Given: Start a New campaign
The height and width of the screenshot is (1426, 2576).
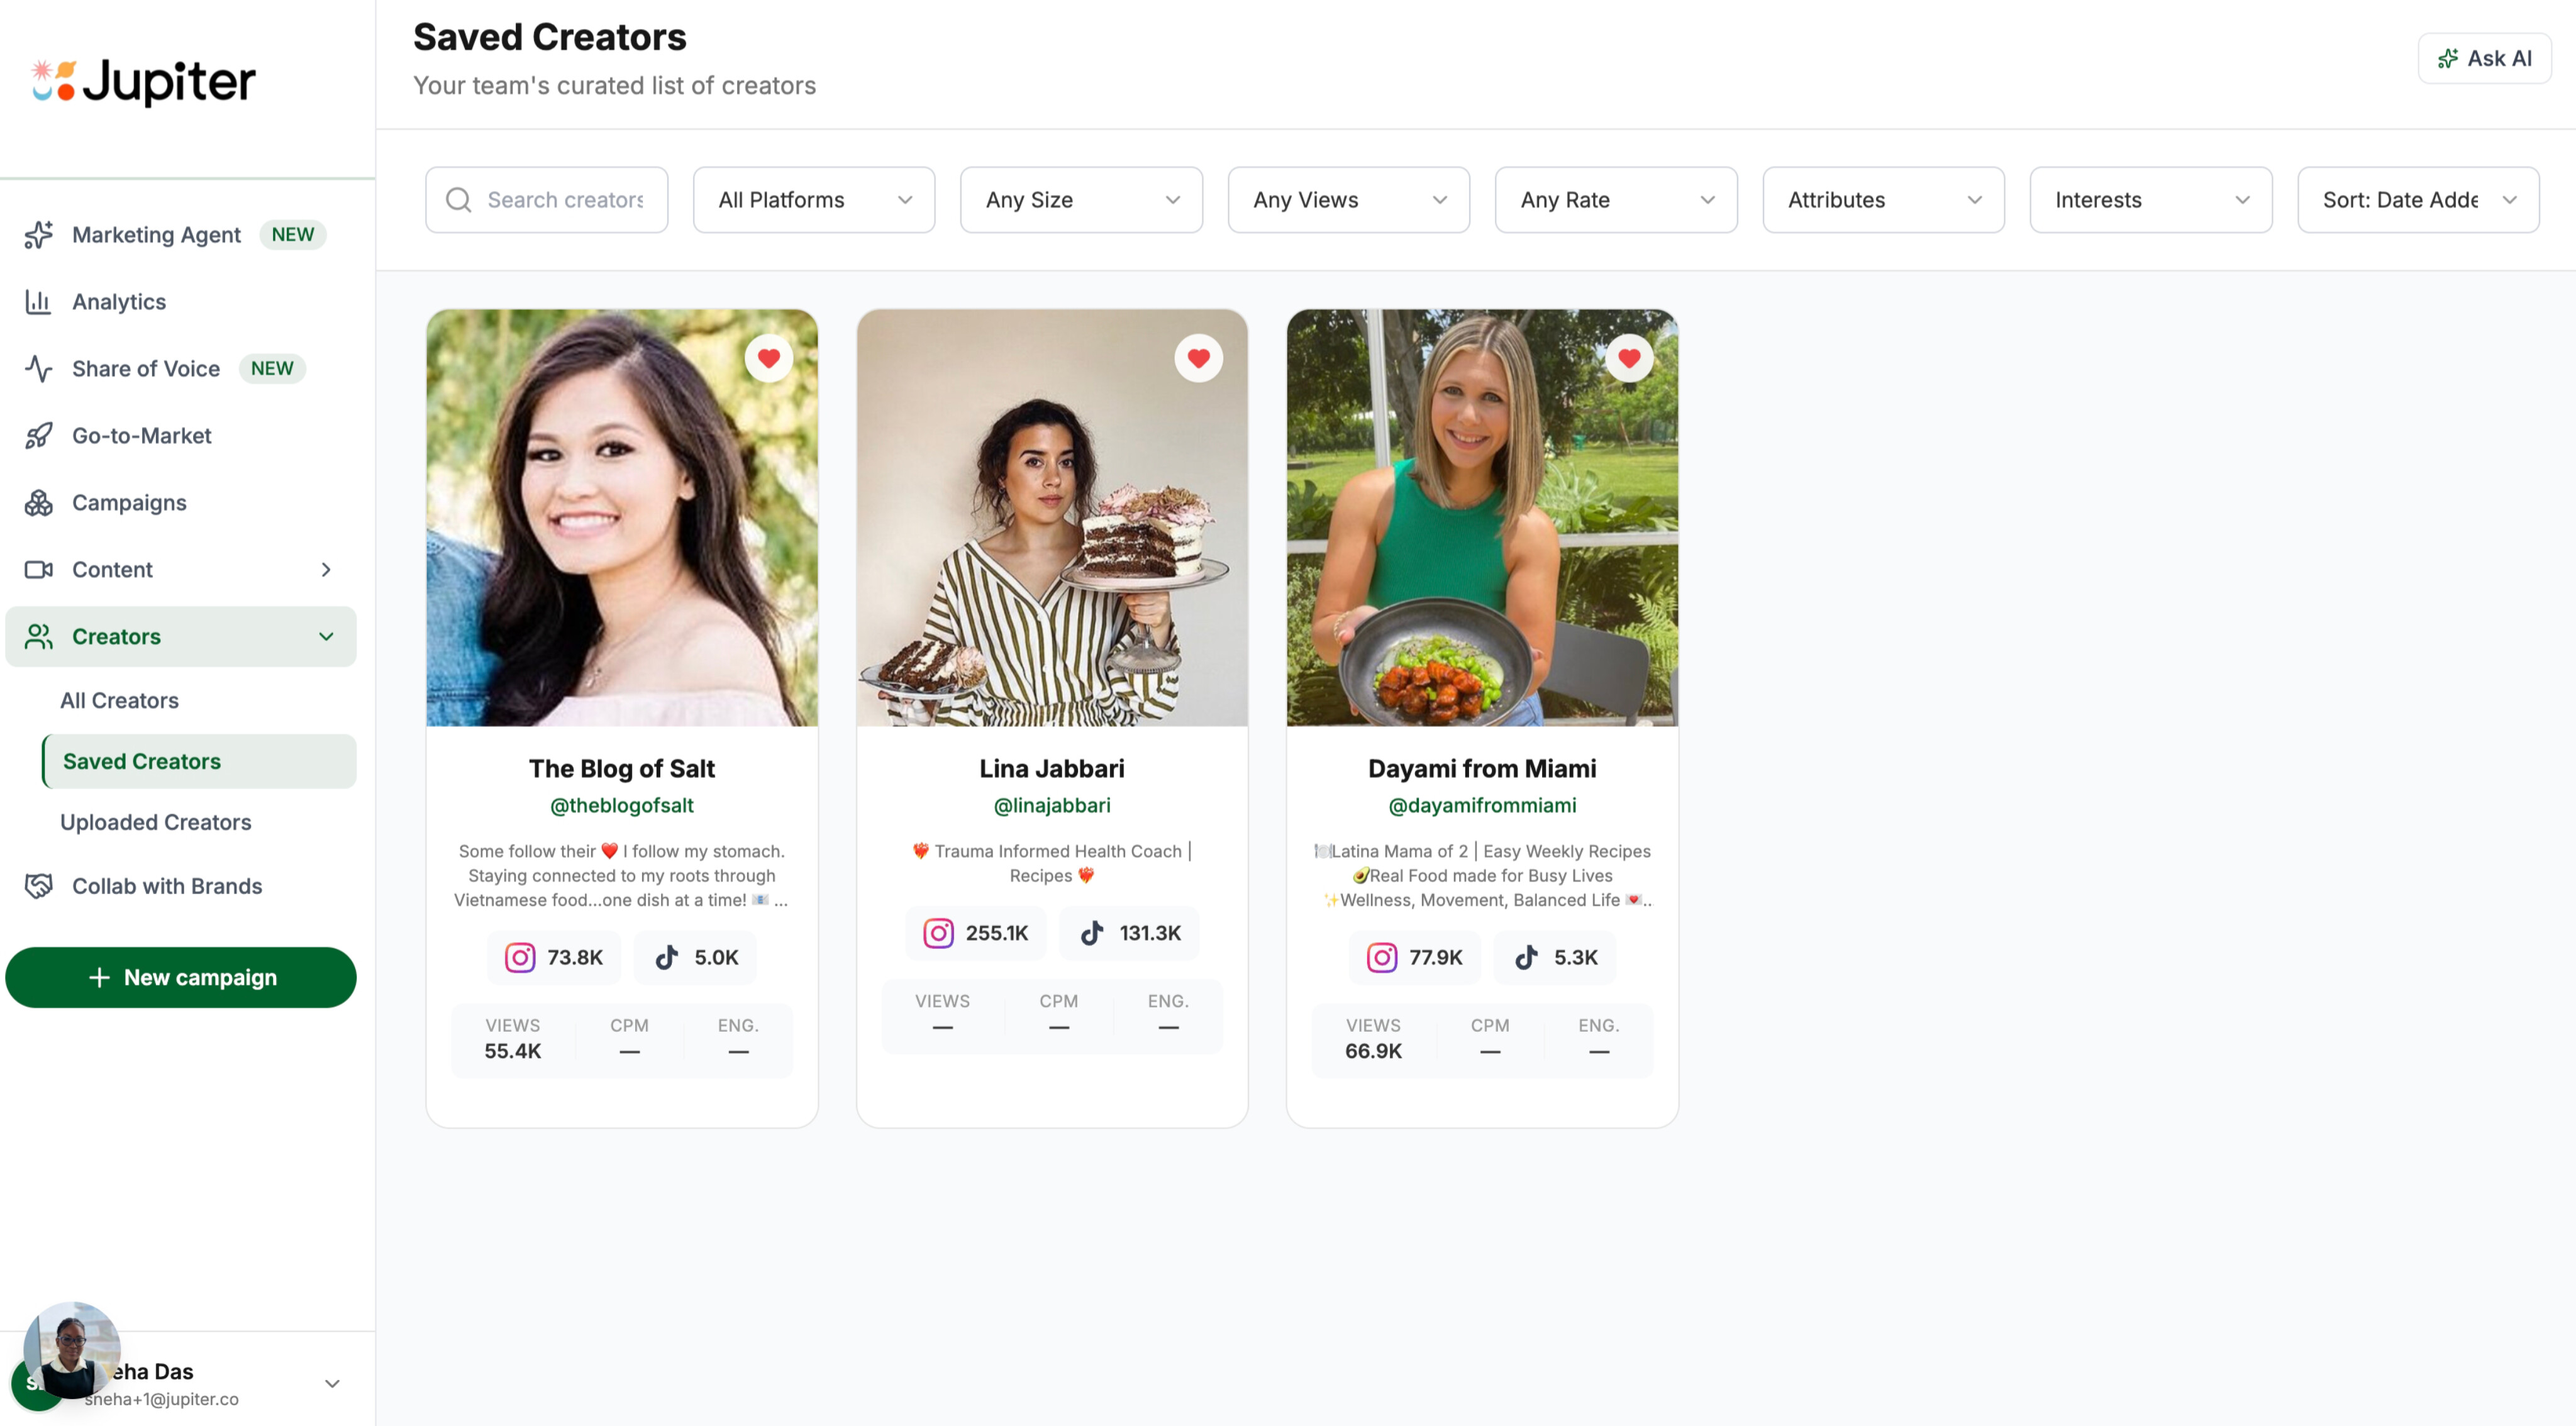Looking at the screenshot, I should [181, 977].
